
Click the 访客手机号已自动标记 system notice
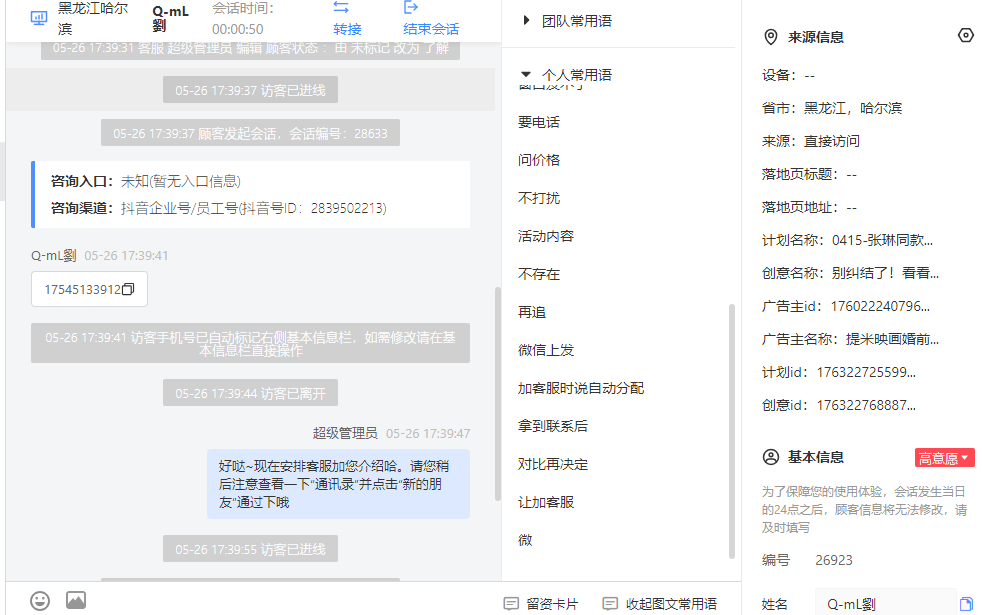(251, 343)
